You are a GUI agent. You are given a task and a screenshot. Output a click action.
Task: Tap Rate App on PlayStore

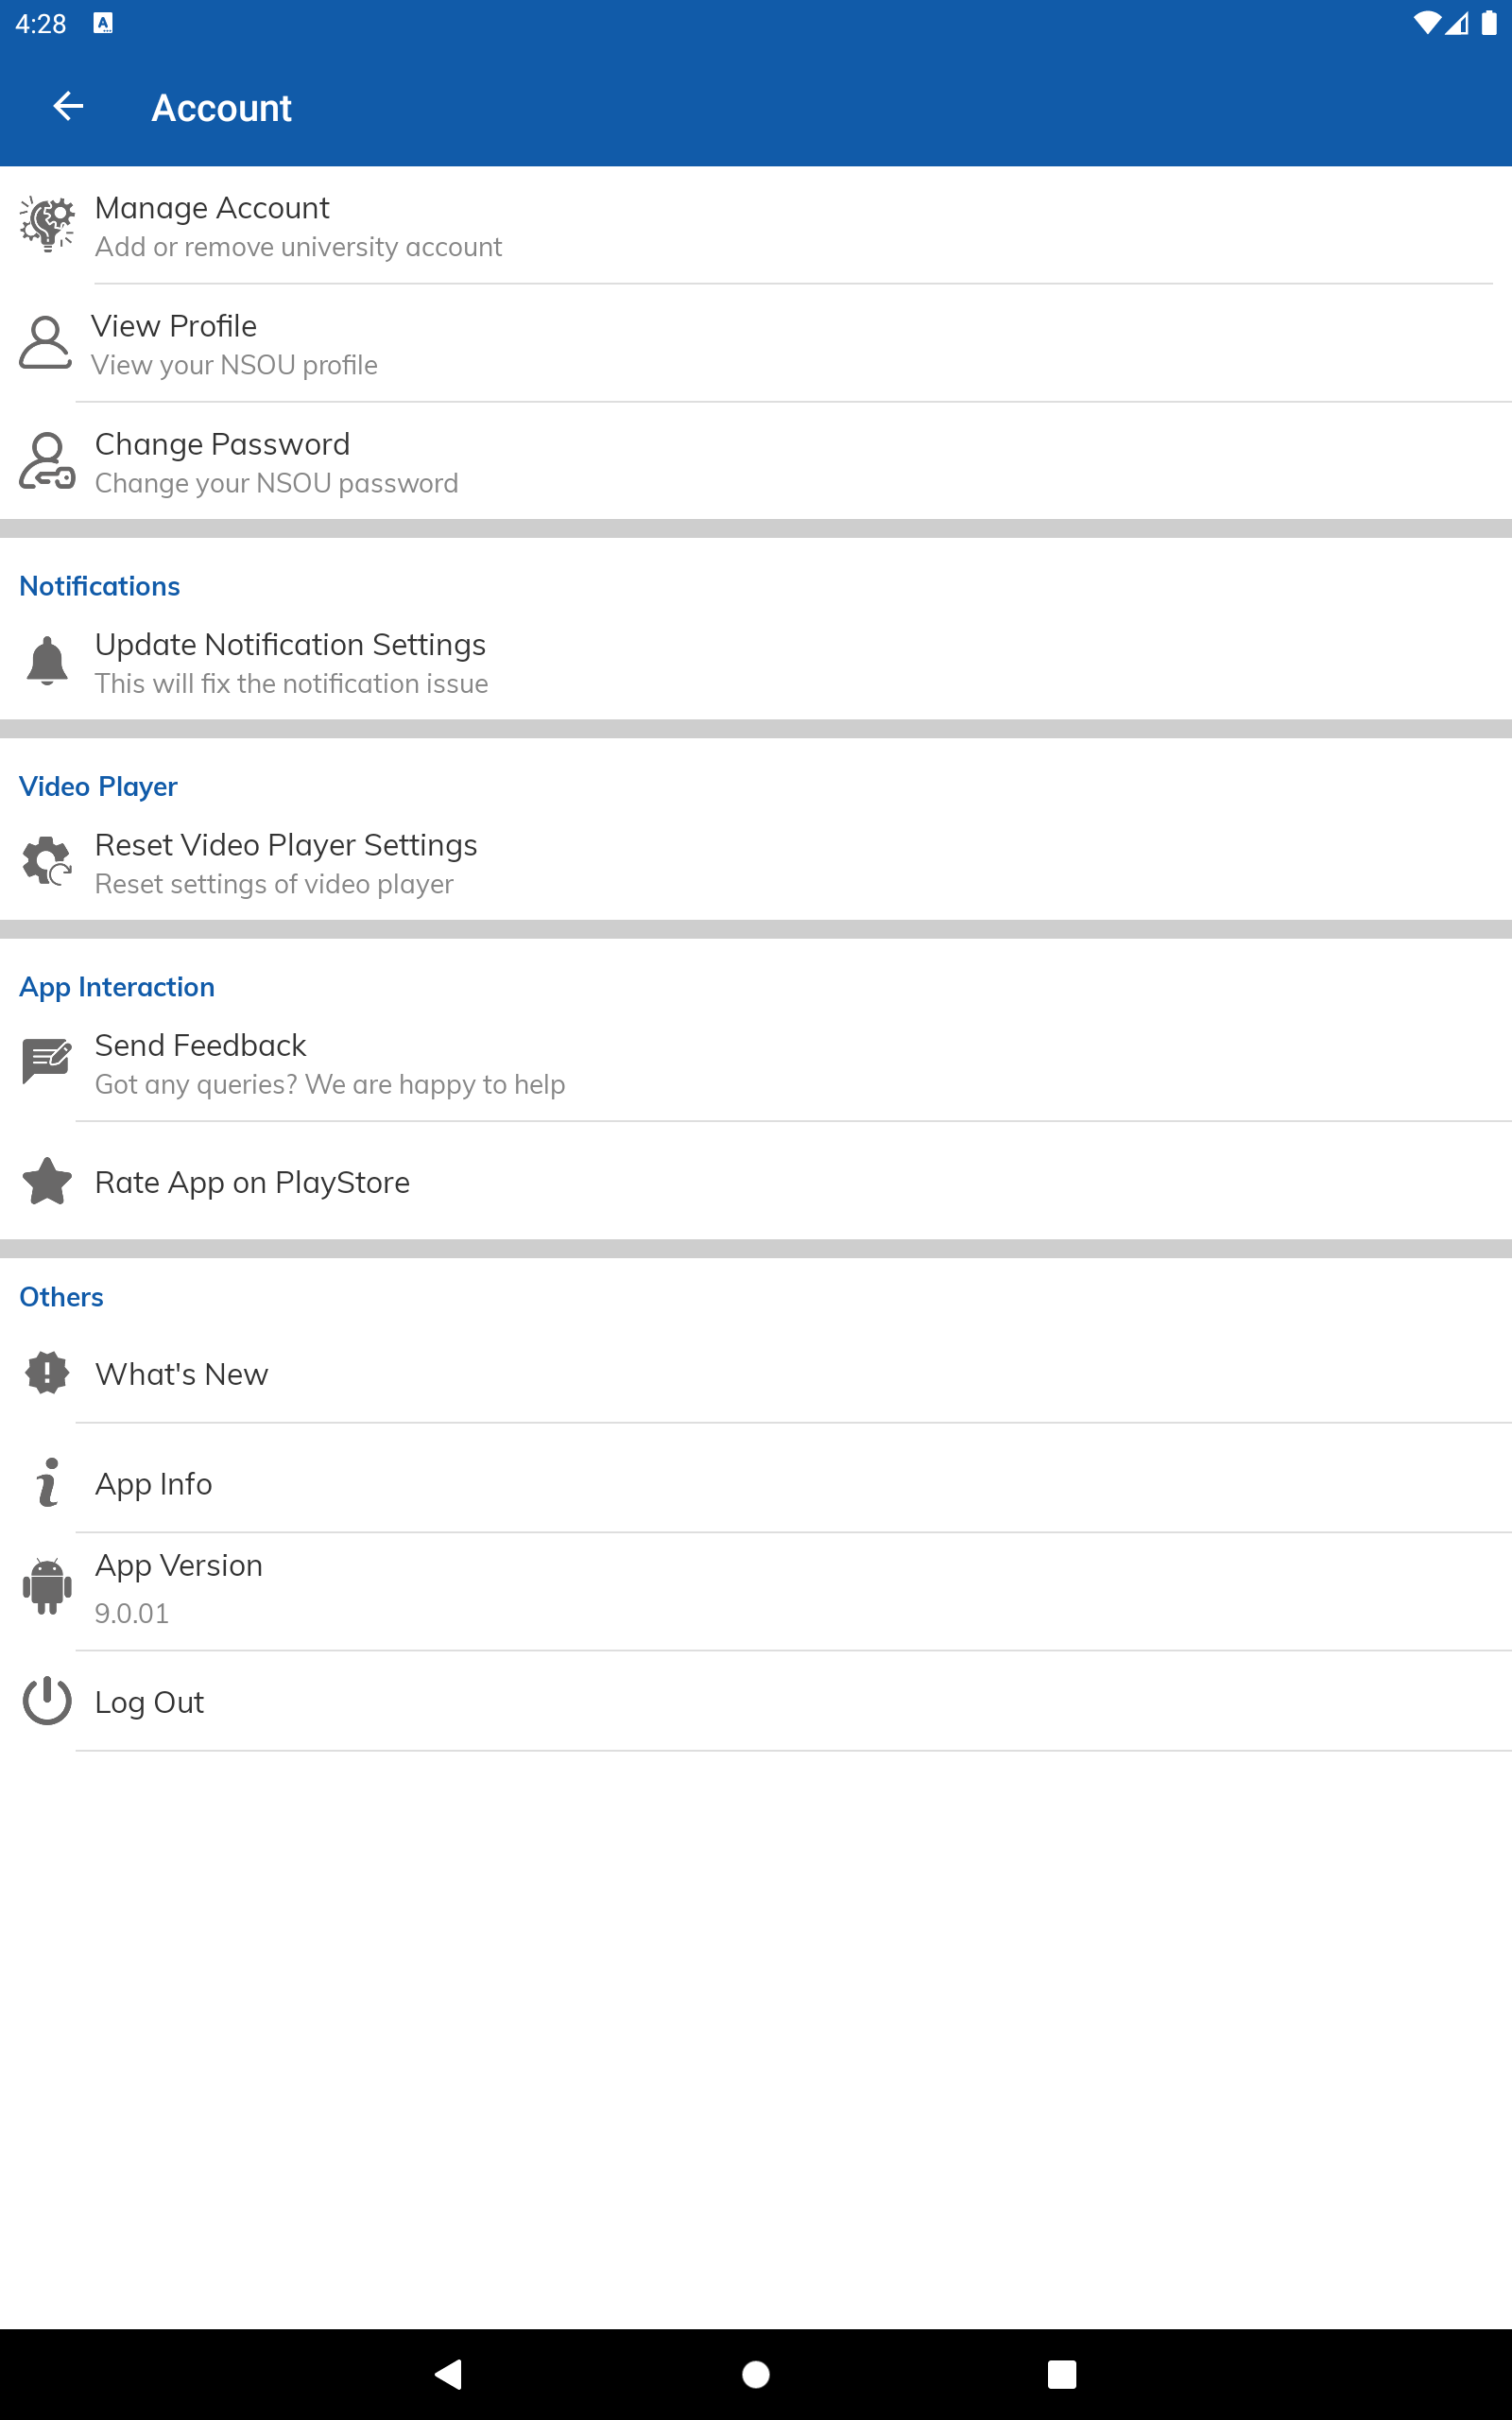click(x=252, y=1182)
